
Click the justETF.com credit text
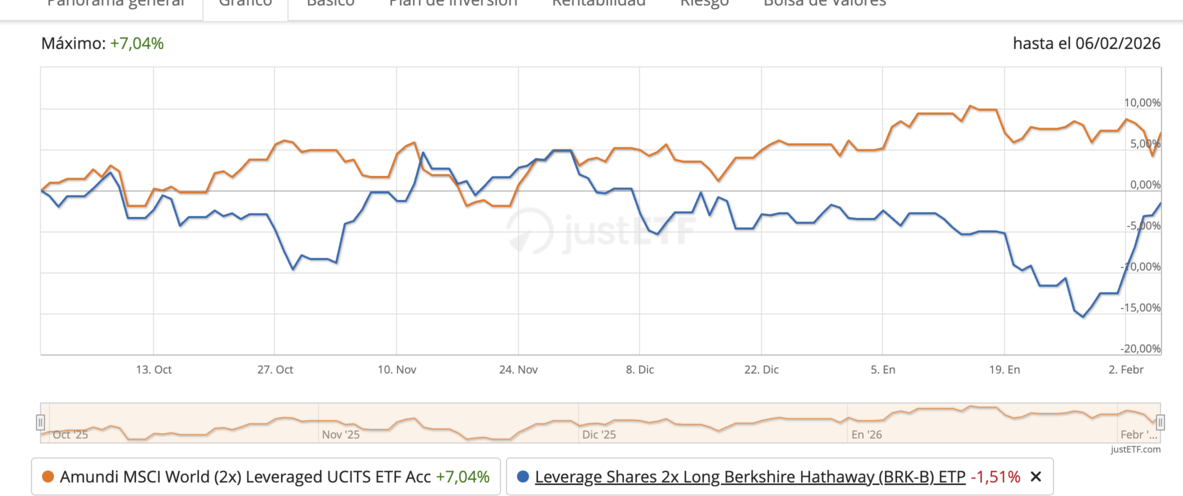point(1135,450)
